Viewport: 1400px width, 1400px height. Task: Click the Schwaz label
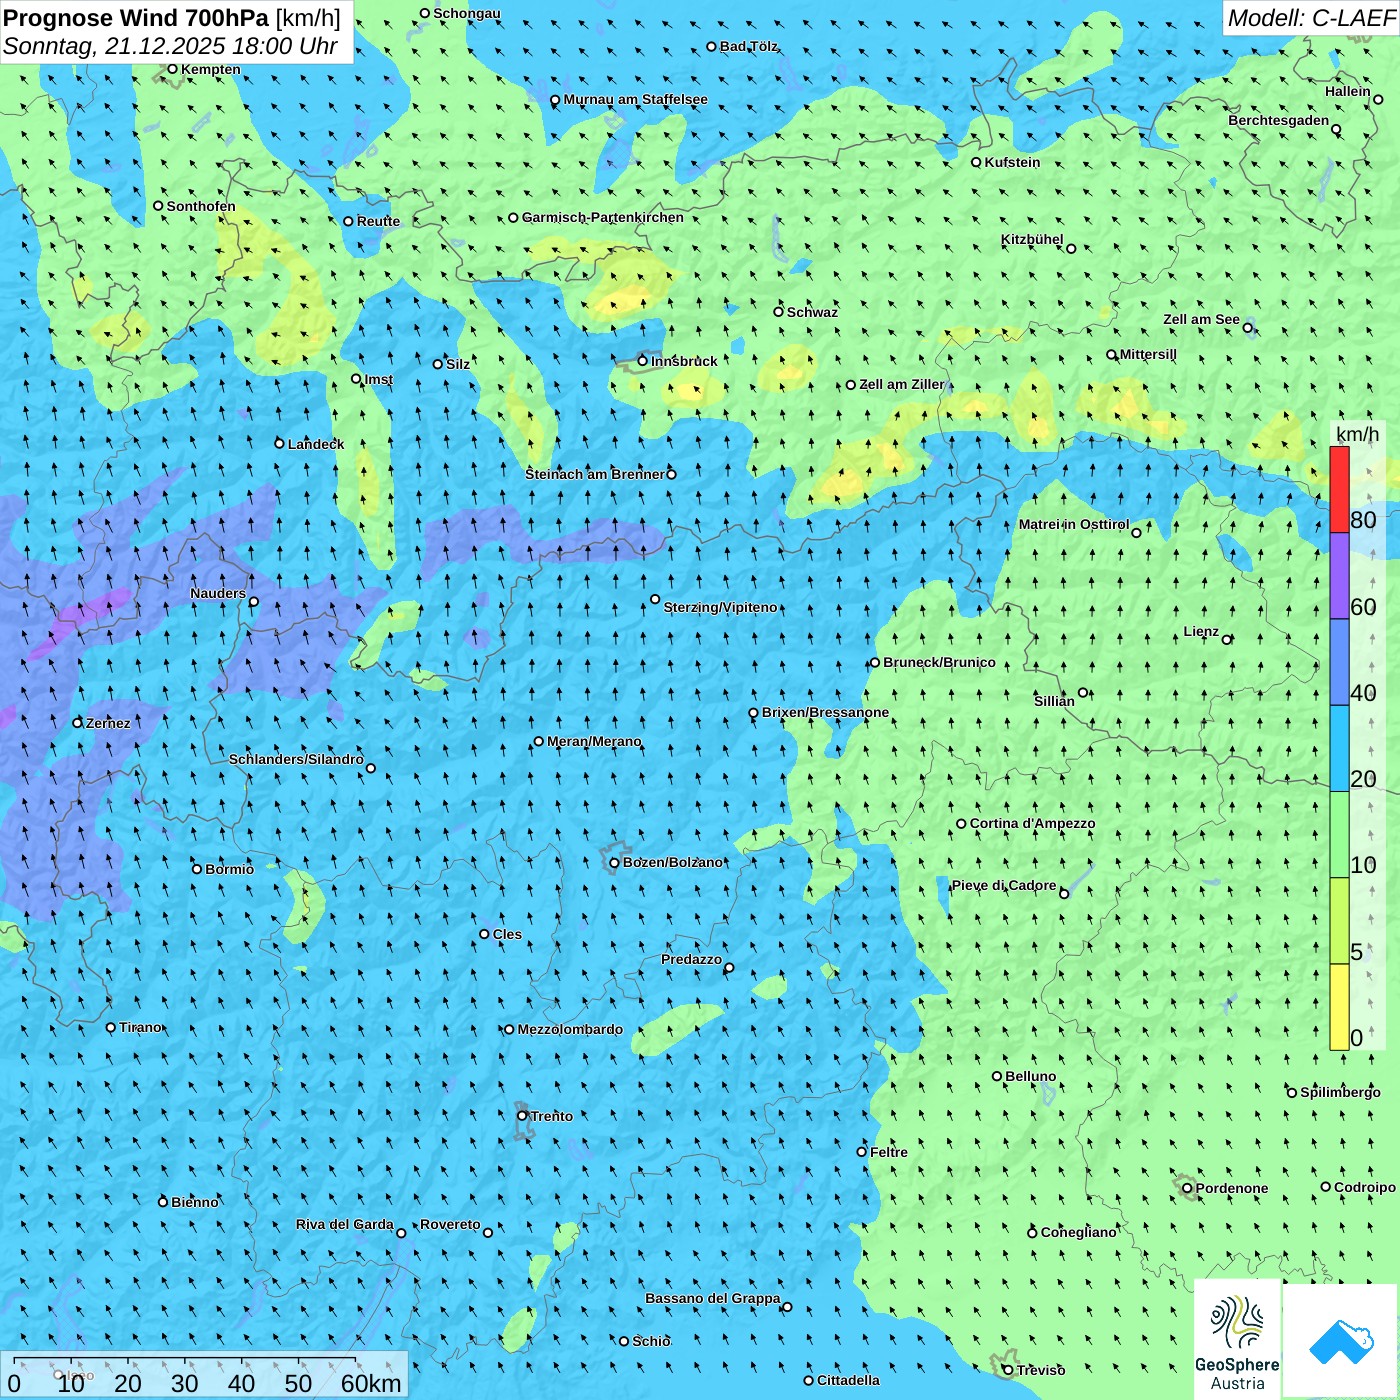click(x=812, y=312)
